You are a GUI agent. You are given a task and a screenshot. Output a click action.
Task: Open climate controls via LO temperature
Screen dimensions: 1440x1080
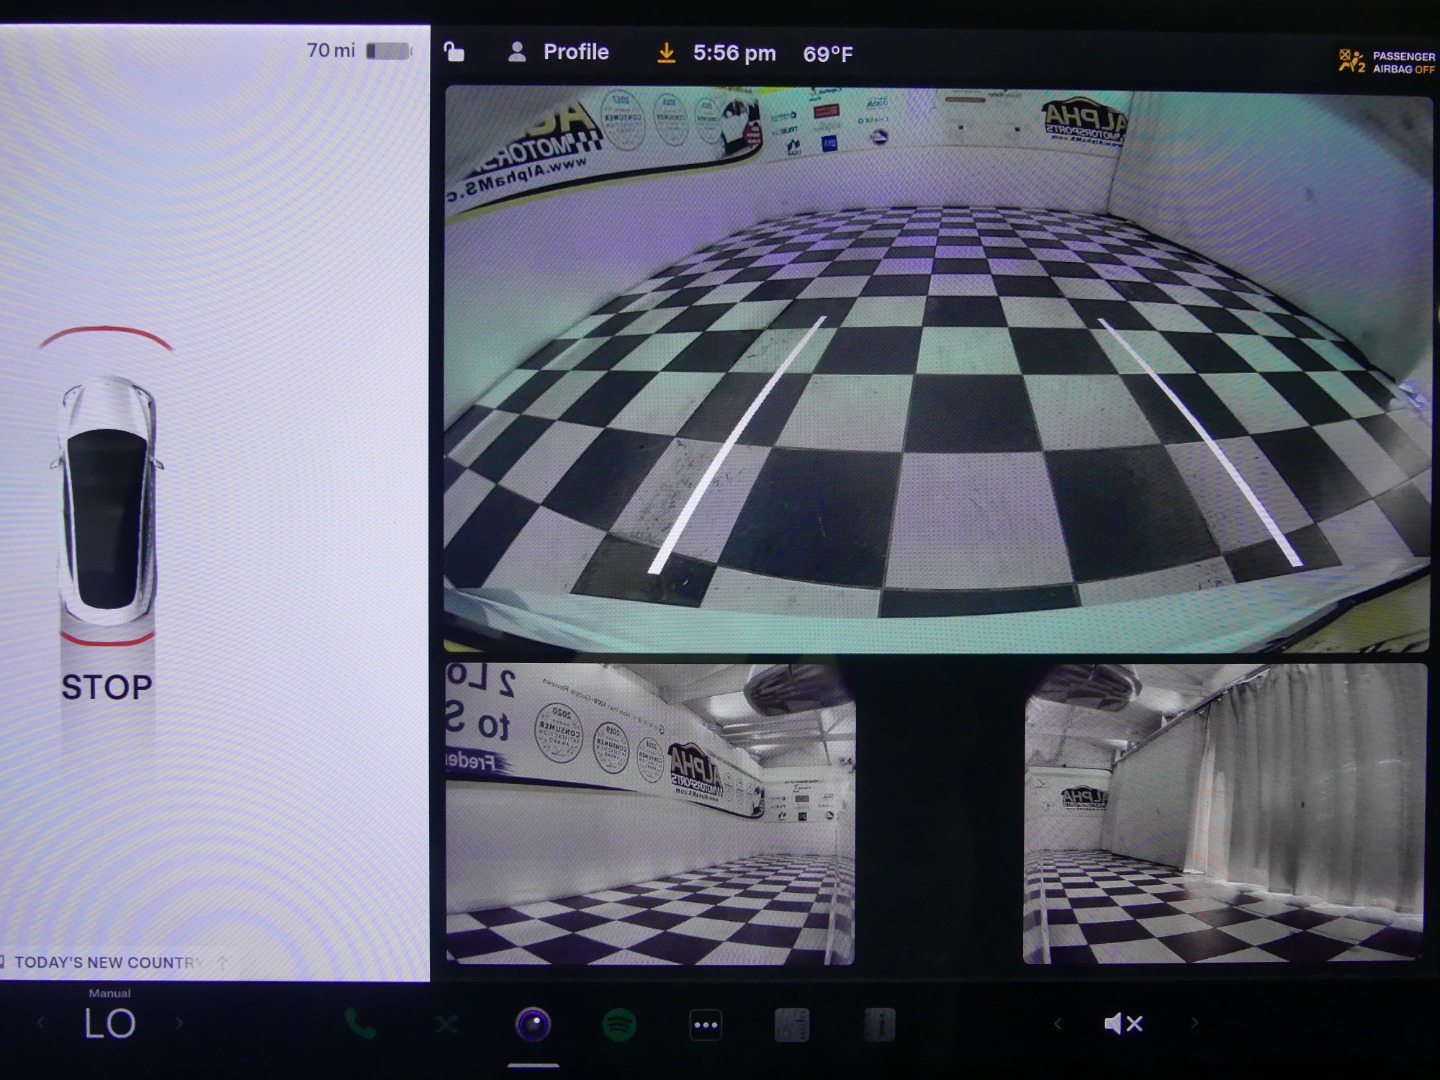tap(110, 1023)
